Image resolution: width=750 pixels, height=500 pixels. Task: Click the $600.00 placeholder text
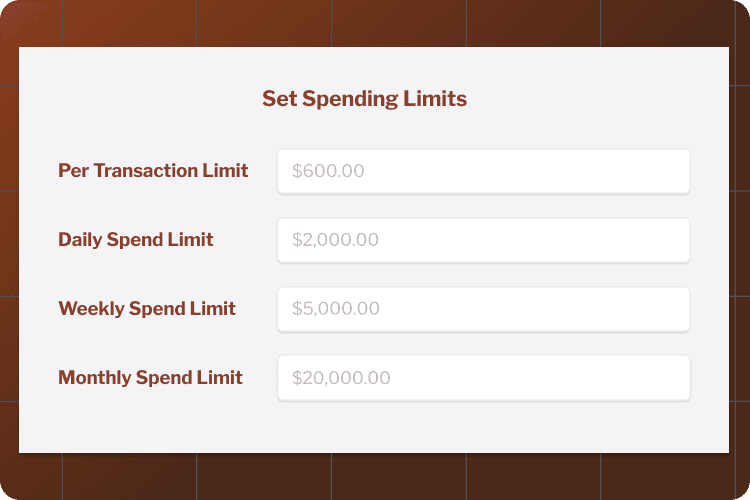coord(328,171)
